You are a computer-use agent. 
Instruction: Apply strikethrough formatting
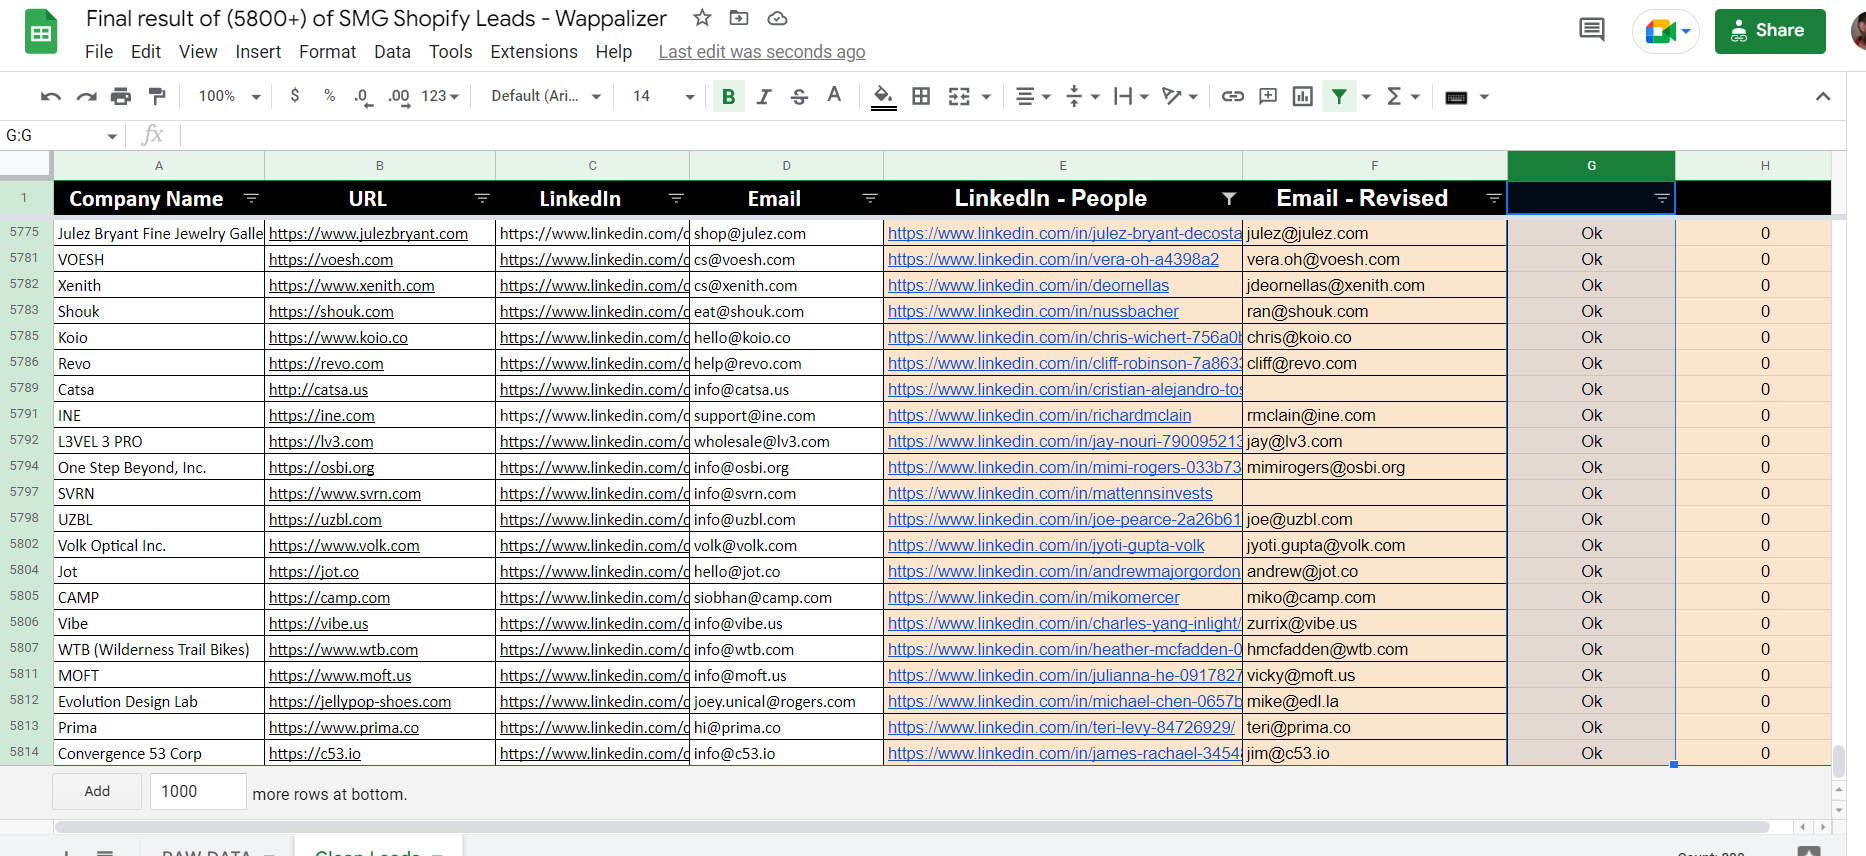coord(799,97)
